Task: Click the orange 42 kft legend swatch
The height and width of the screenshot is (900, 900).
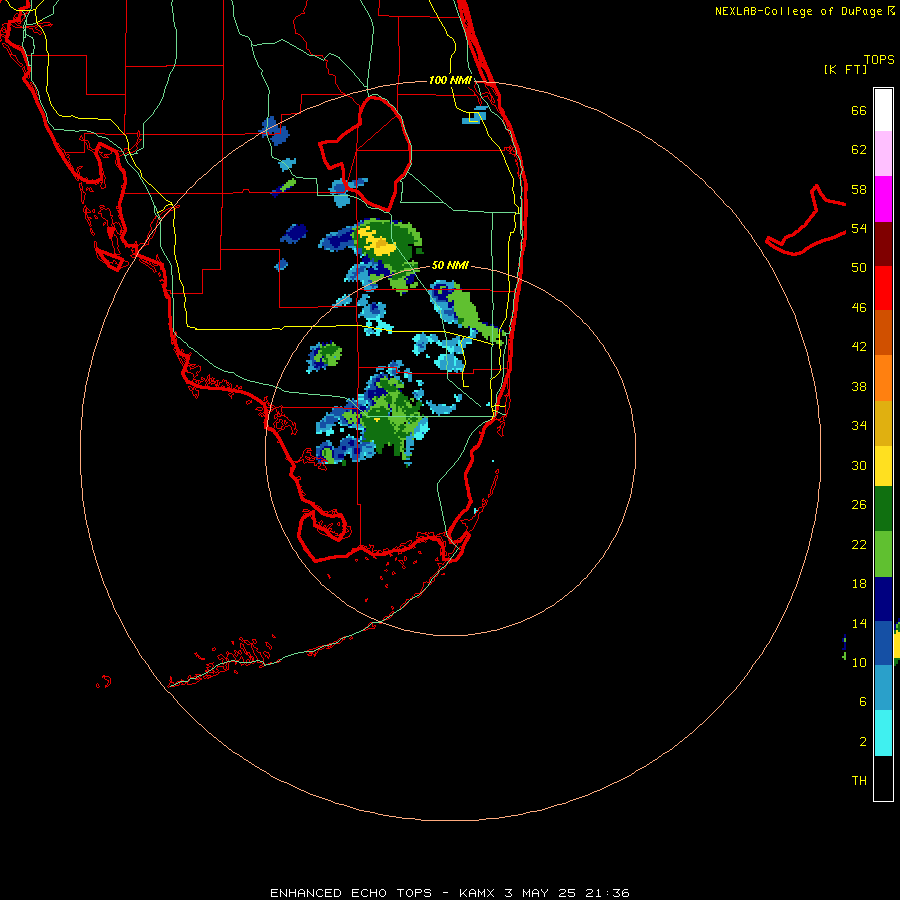Action: coord(883,378)
